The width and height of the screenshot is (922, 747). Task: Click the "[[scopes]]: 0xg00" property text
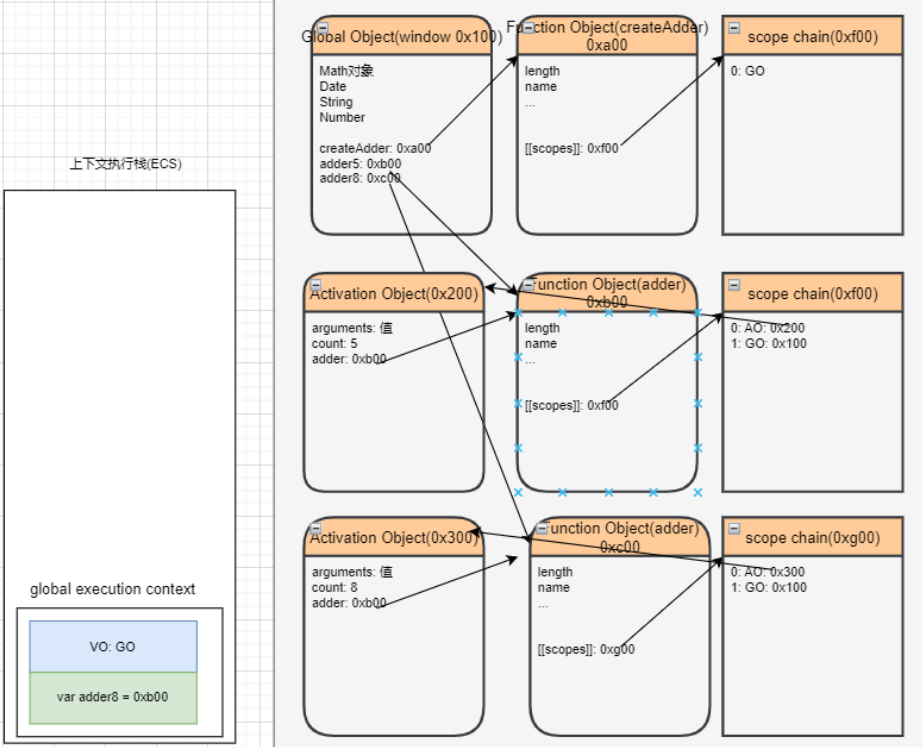(x=585, y=649)
